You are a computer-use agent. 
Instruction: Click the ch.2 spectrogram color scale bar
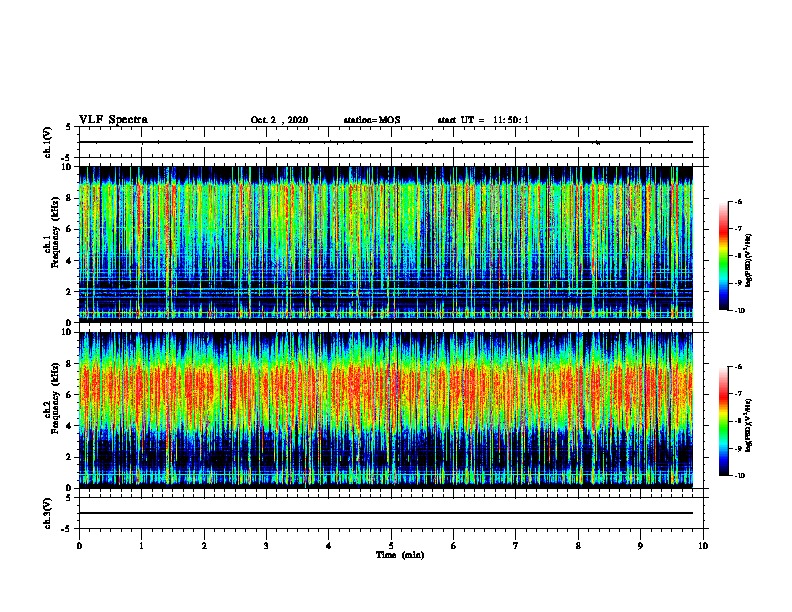(723, 421)
